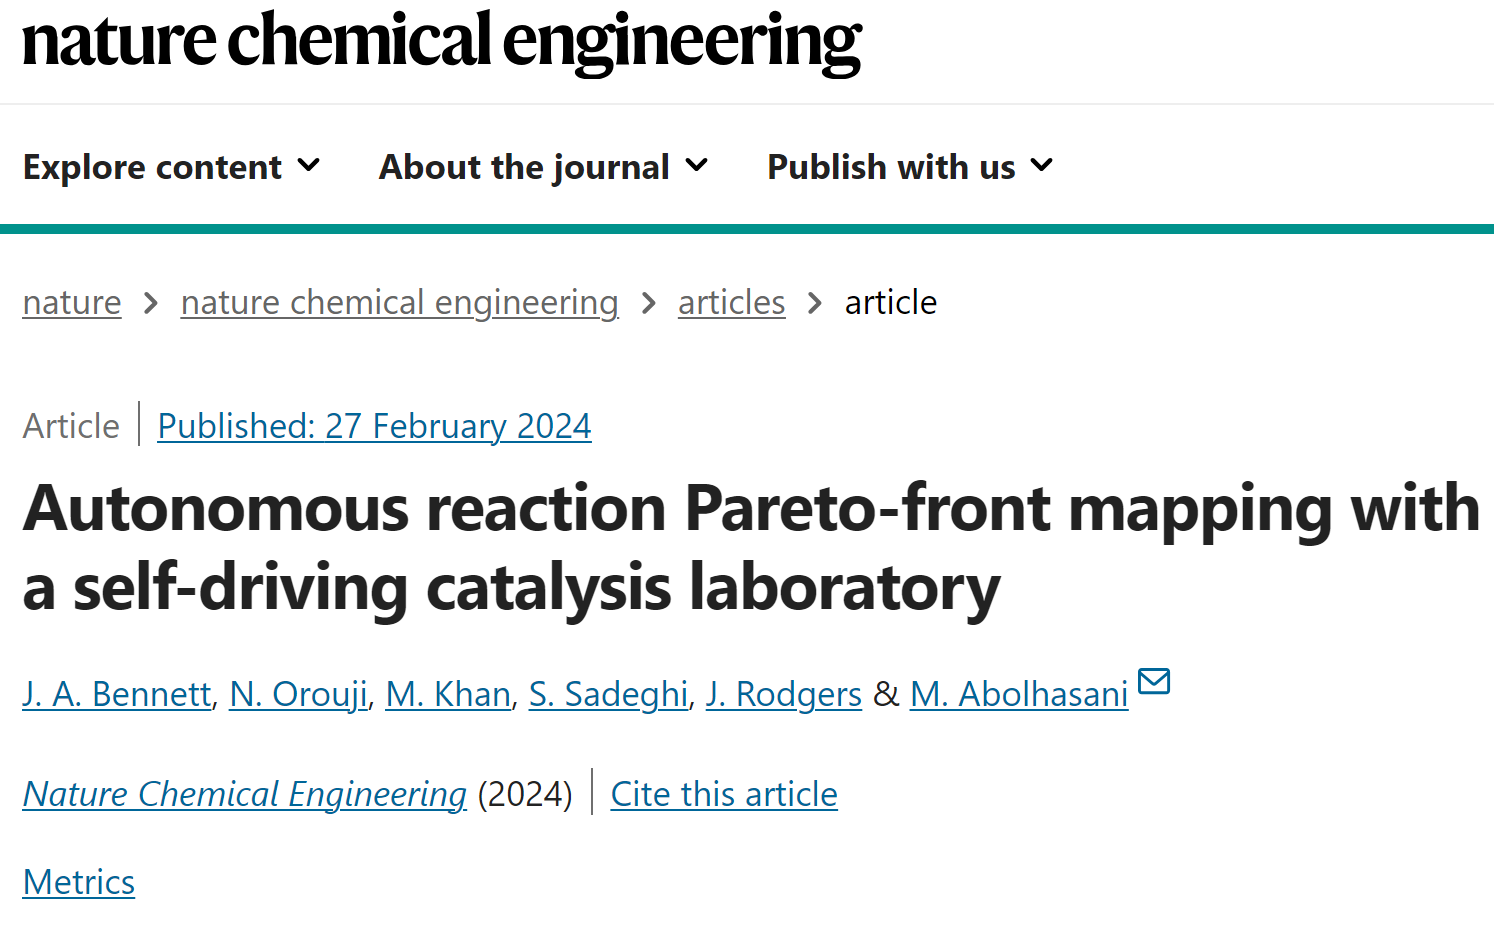1494x932 pixels.
Task: Click the email envelope icon beside M. Abolhasani
Action: click(x=1154, y=681)
